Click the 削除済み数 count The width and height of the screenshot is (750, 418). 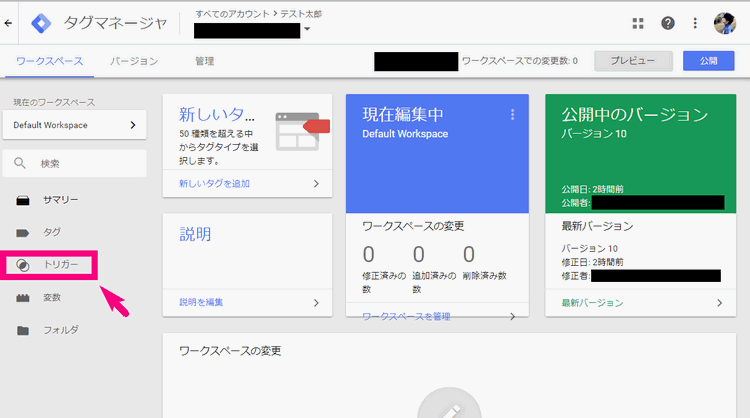coord(469,255)
